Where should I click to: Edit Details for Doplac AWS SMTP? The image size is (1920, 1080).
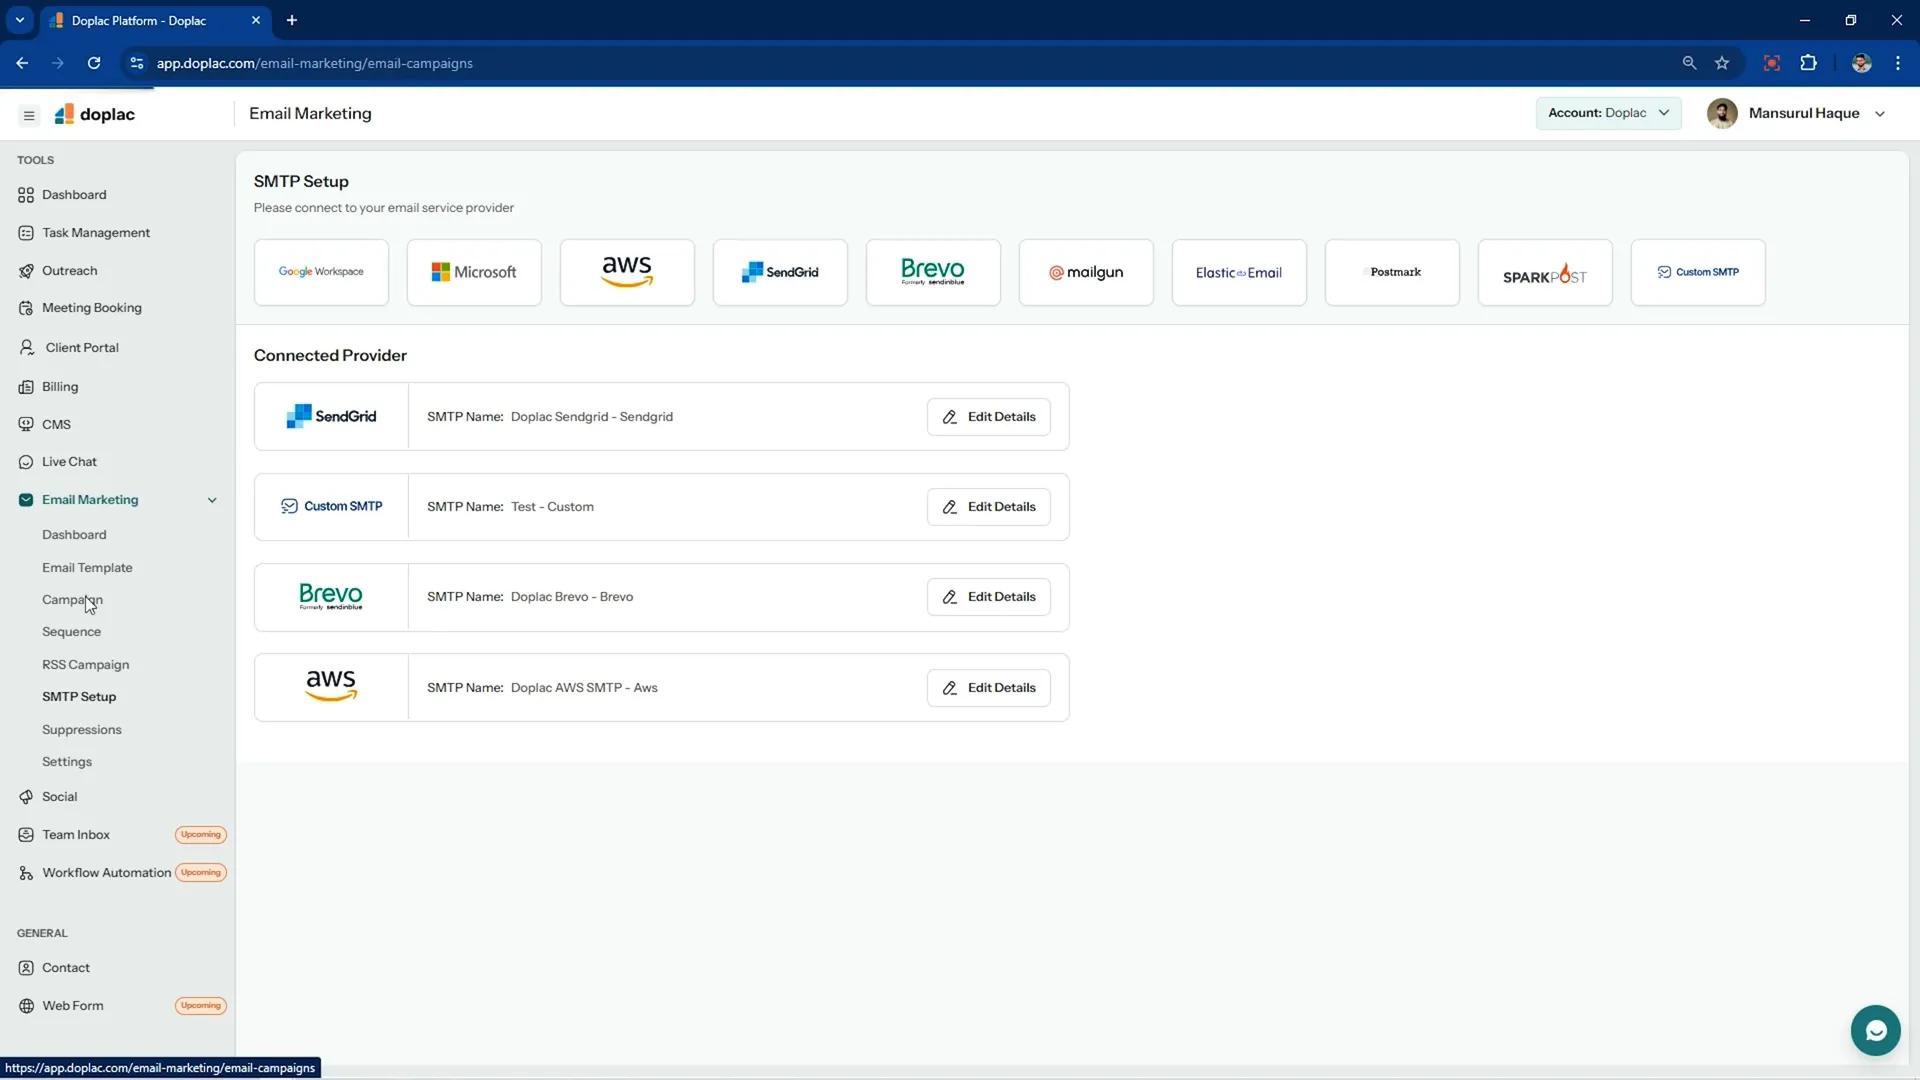point(988,688)
